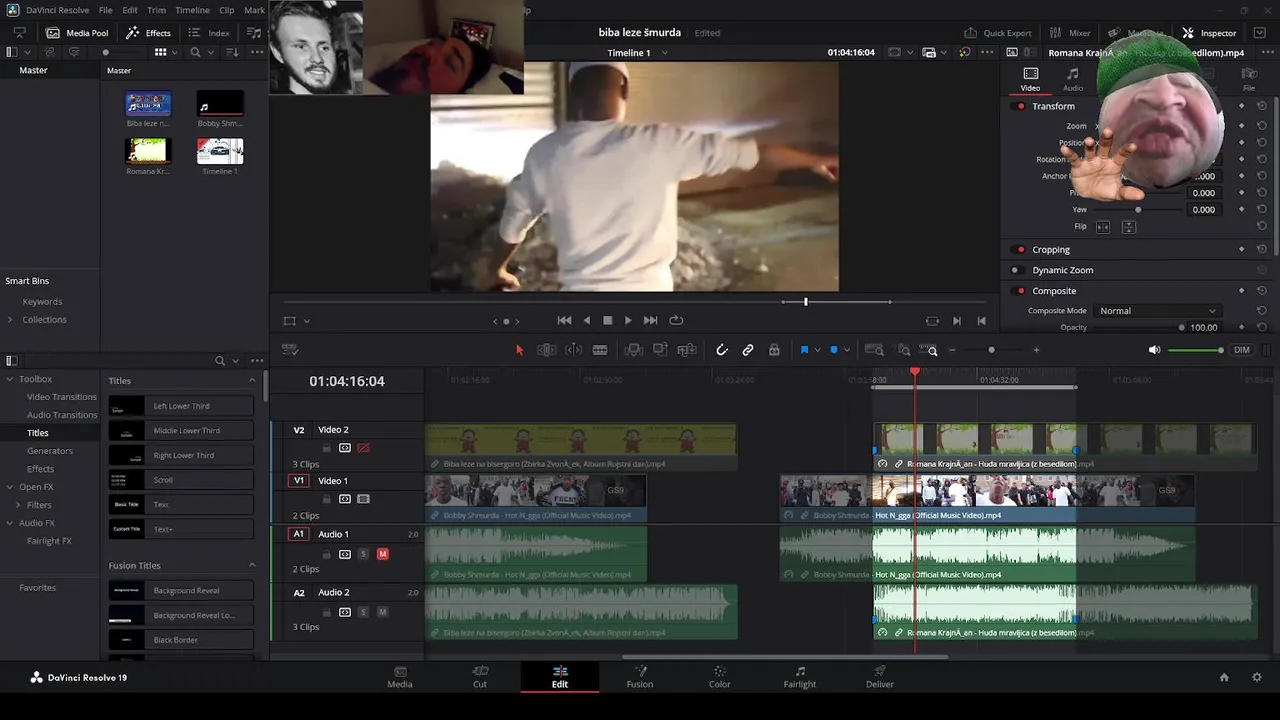Expand the Open FX category

click(x=10, y=487)
